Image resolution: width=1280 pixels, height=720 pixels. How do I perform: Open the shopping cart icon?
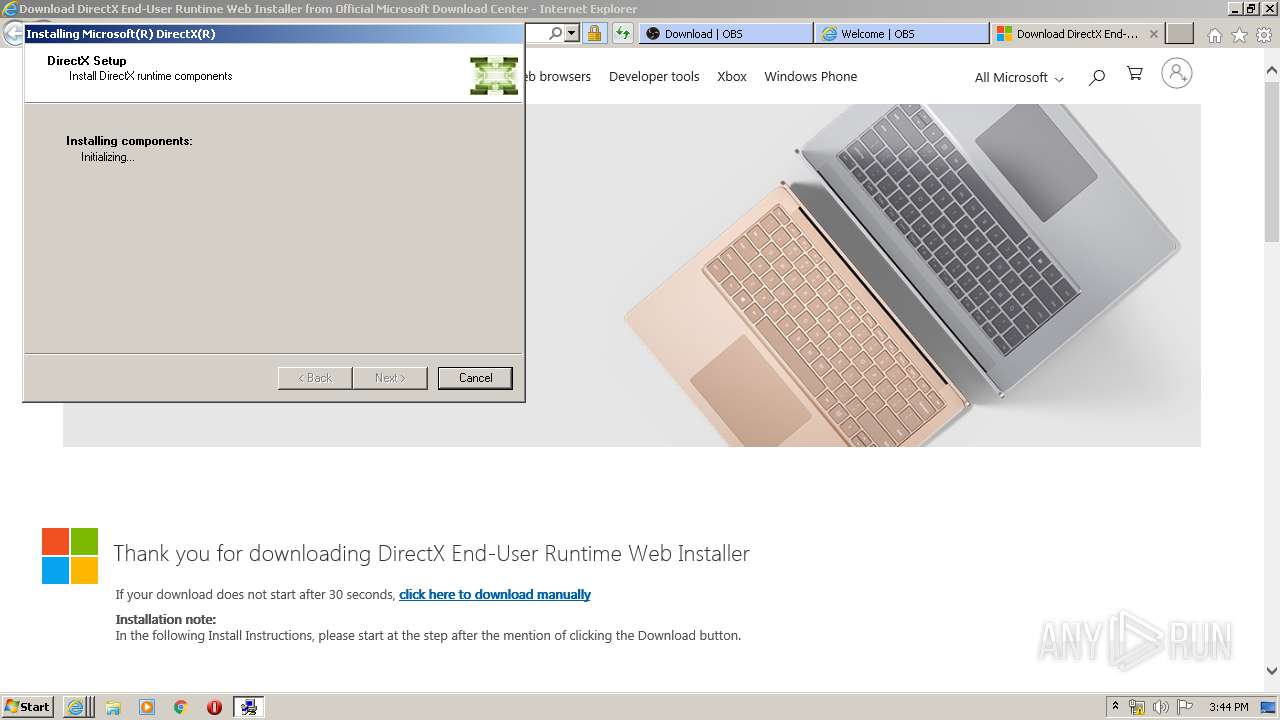[1134, 74]
